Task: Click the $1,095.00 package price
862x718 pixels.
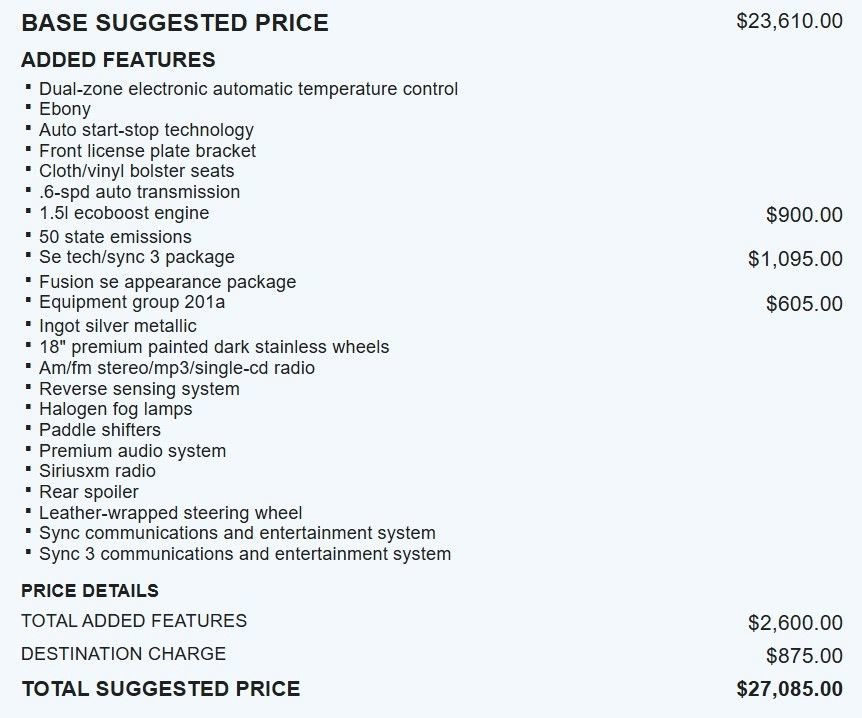Action: tap(795, 259)
